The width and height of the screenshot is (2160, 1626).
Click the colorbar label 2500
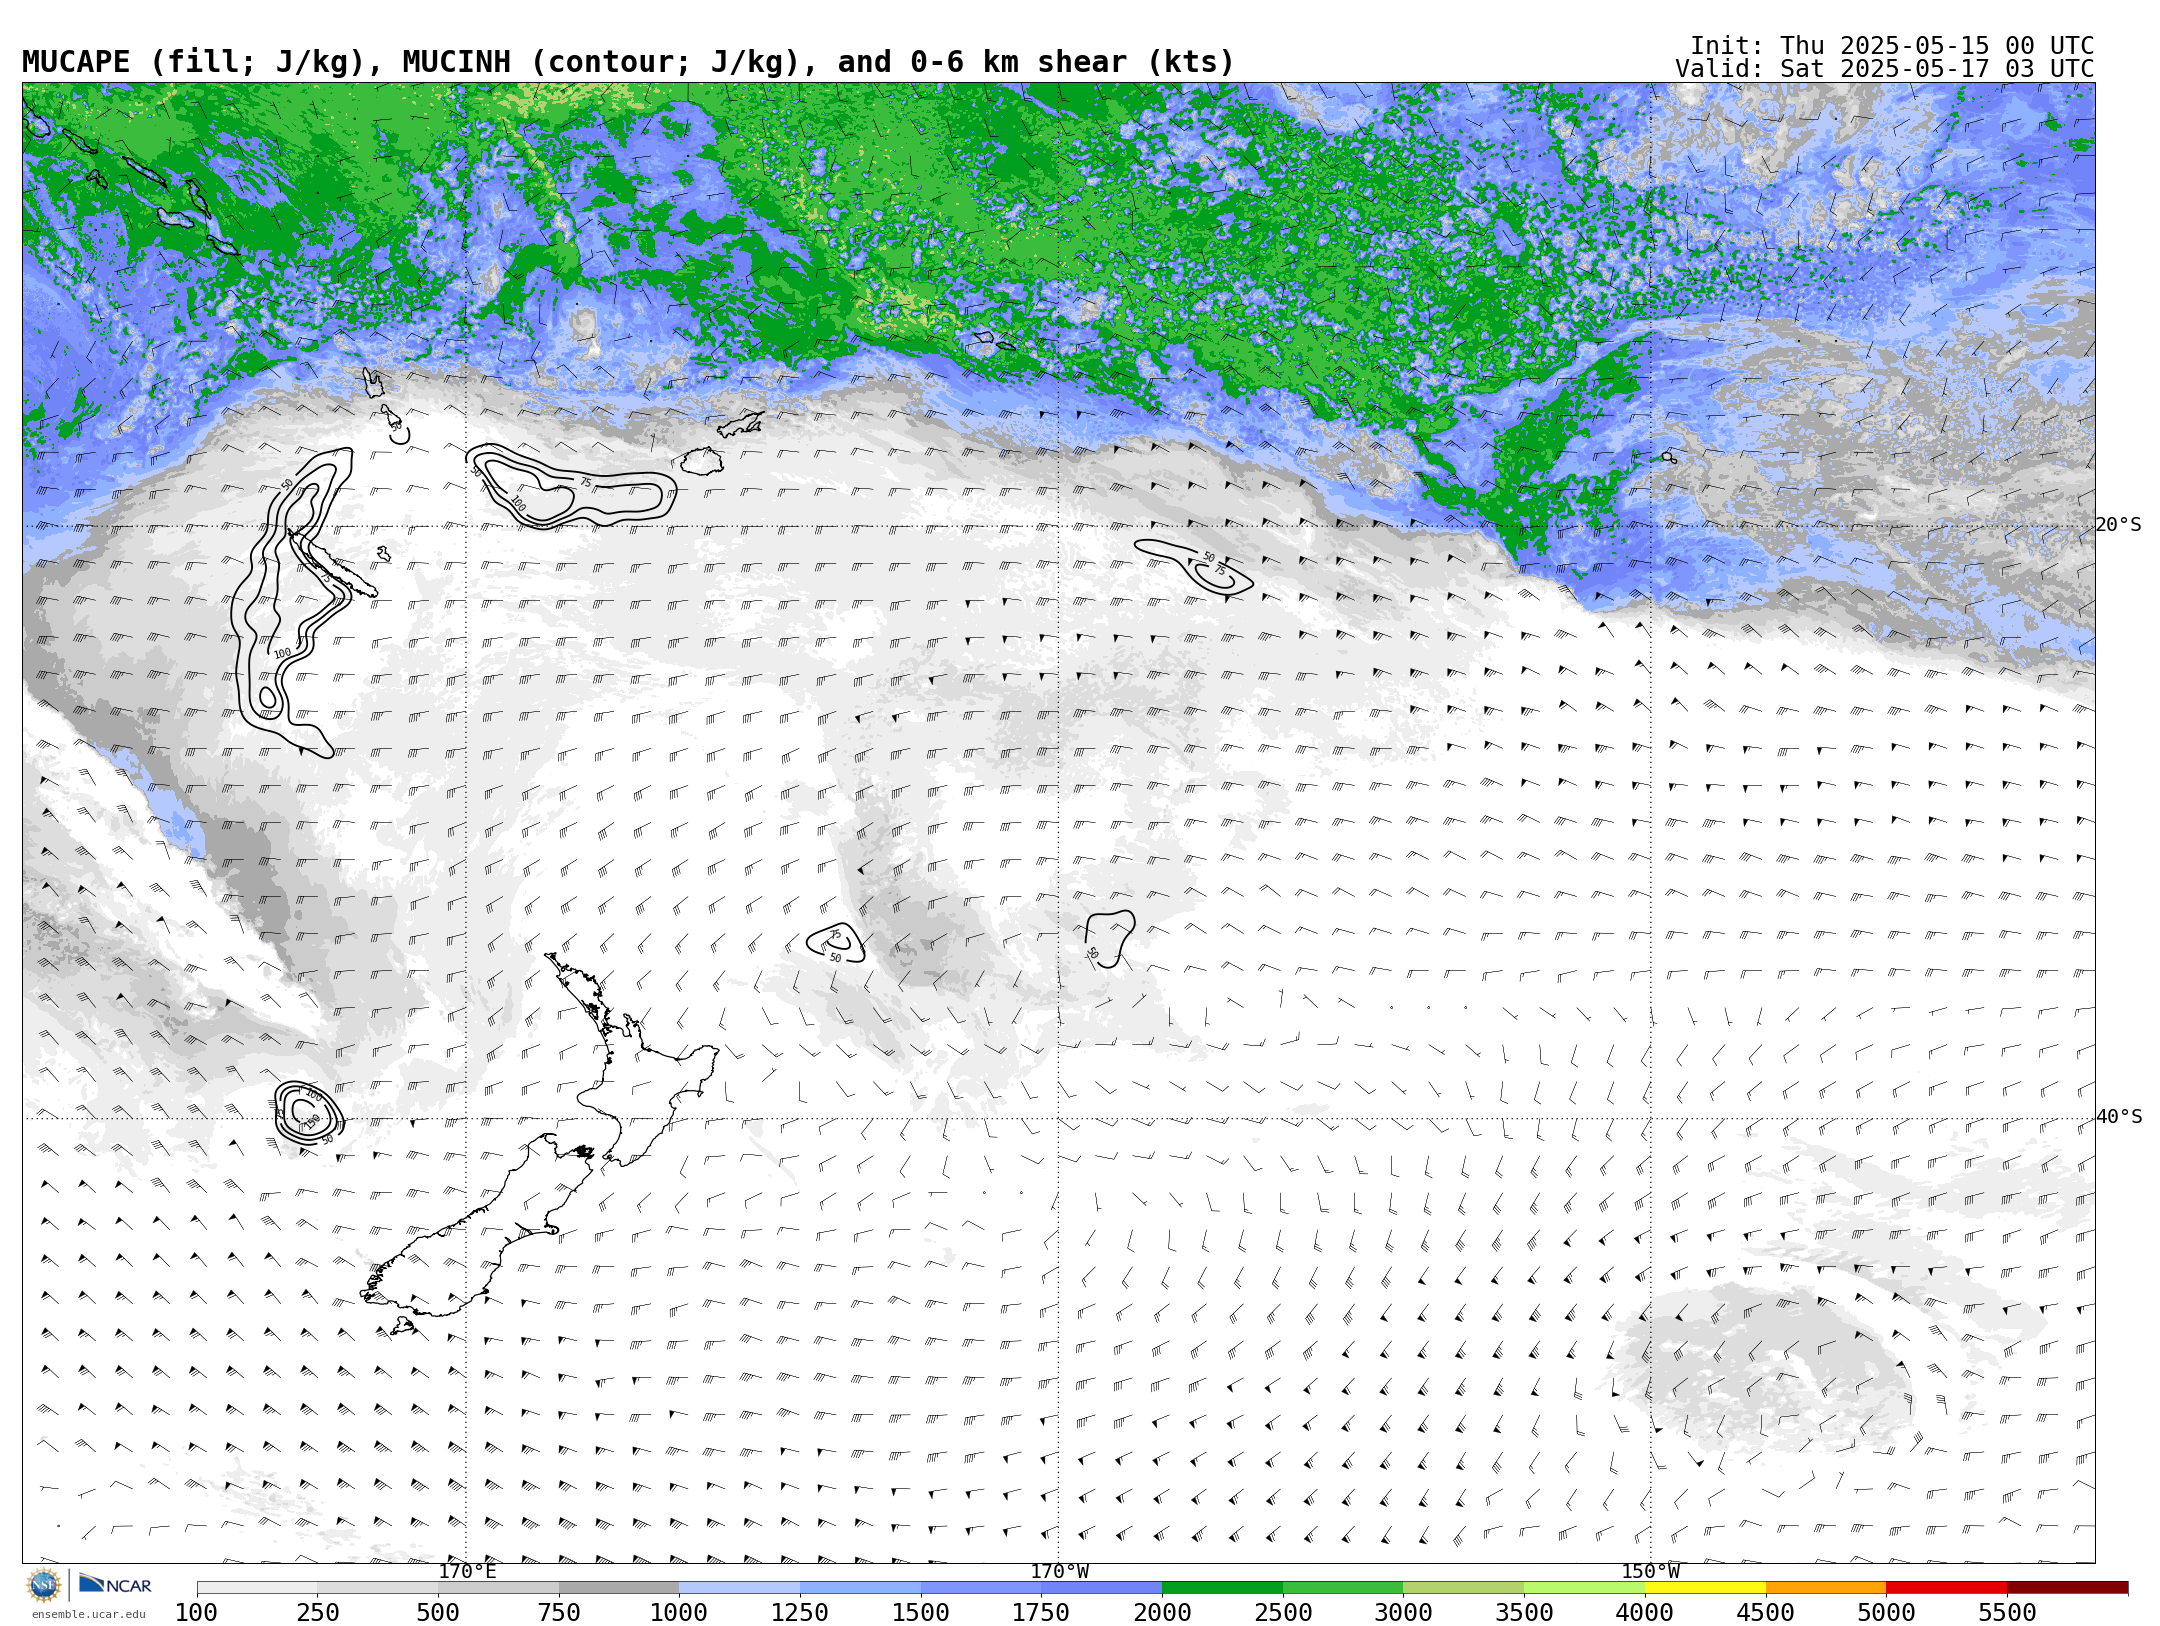pos(1283,1612)
